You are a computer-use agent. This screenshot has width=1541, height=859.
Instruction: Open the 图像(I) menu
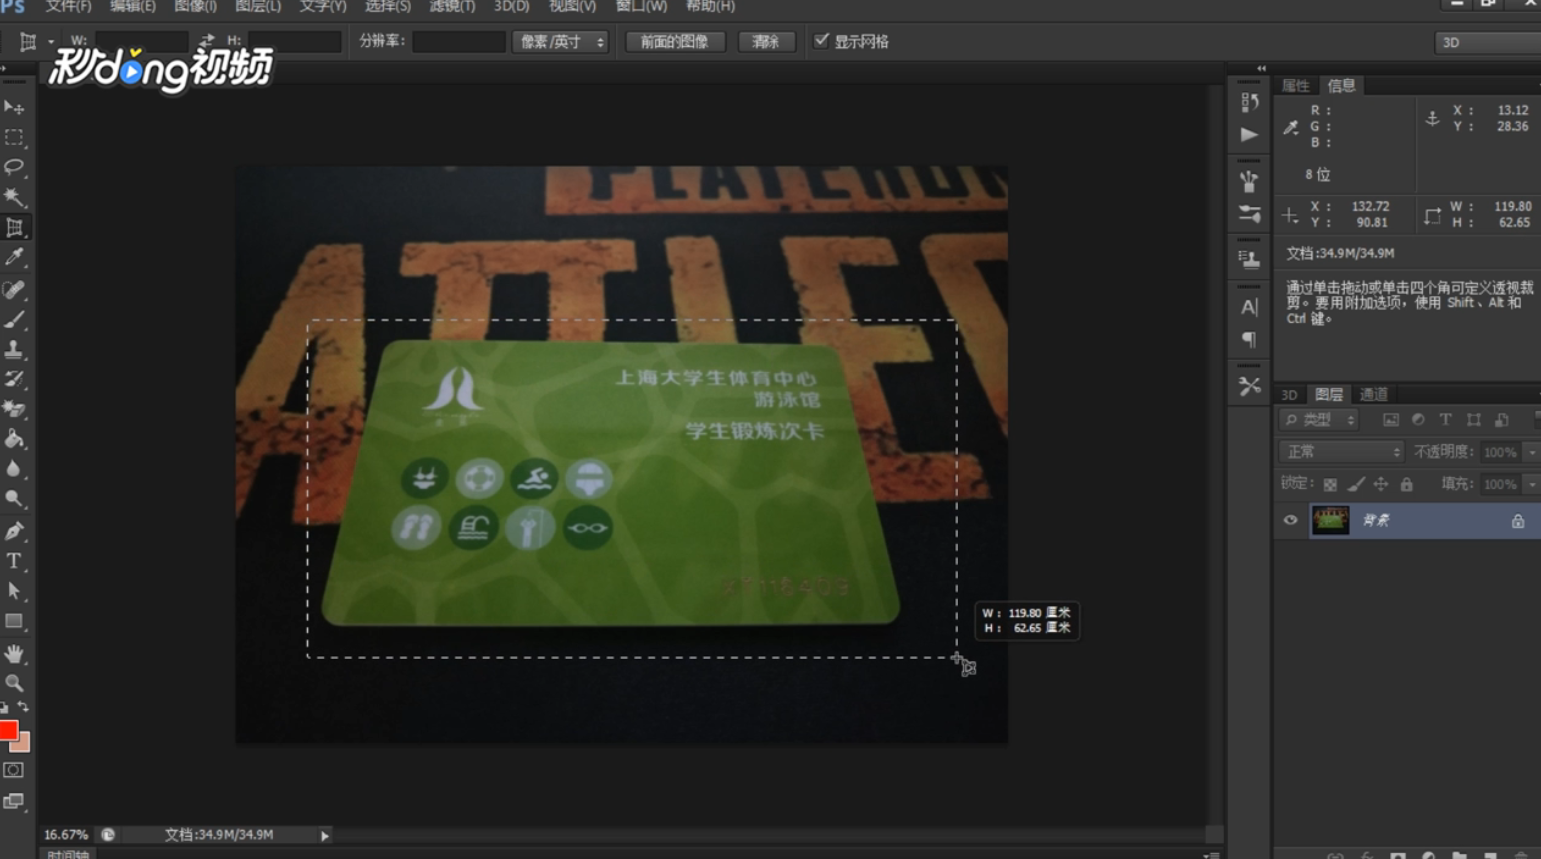(195, 7)
